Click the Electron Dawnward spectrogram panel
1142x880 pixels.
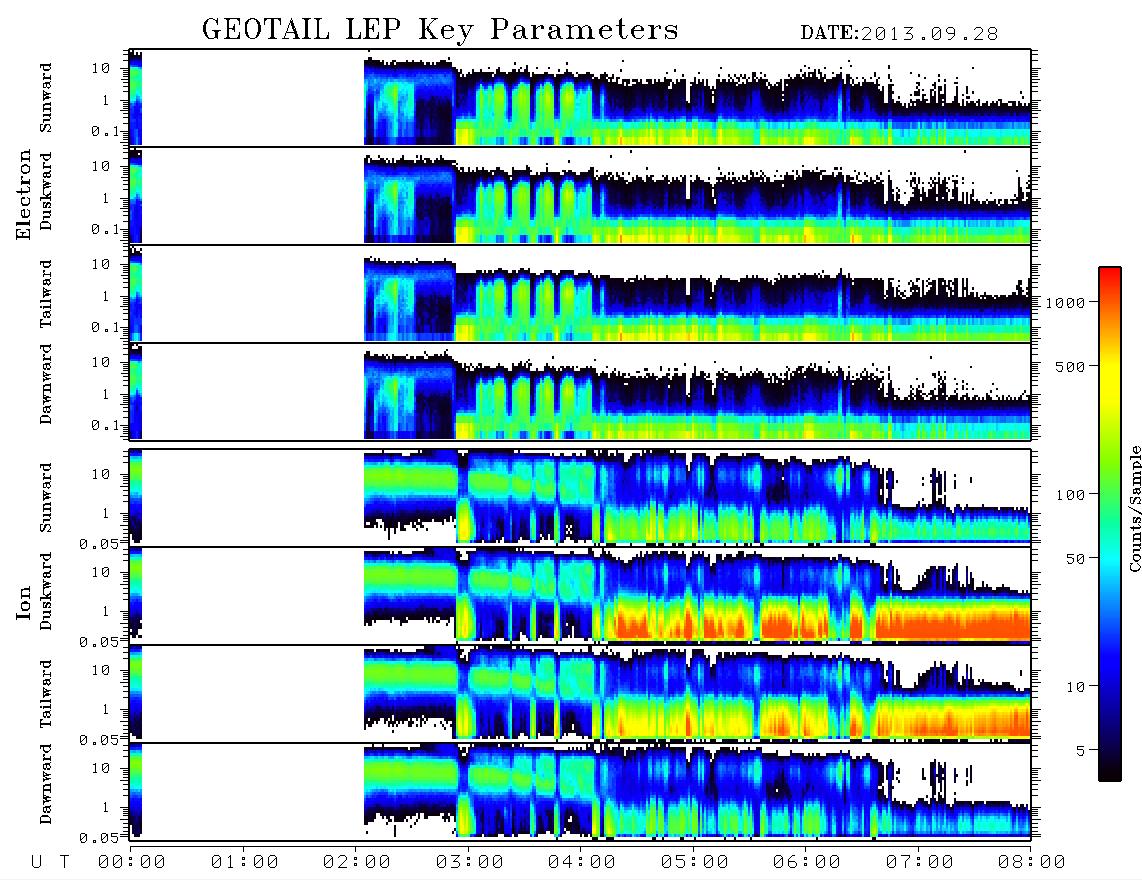pos(580,391)
